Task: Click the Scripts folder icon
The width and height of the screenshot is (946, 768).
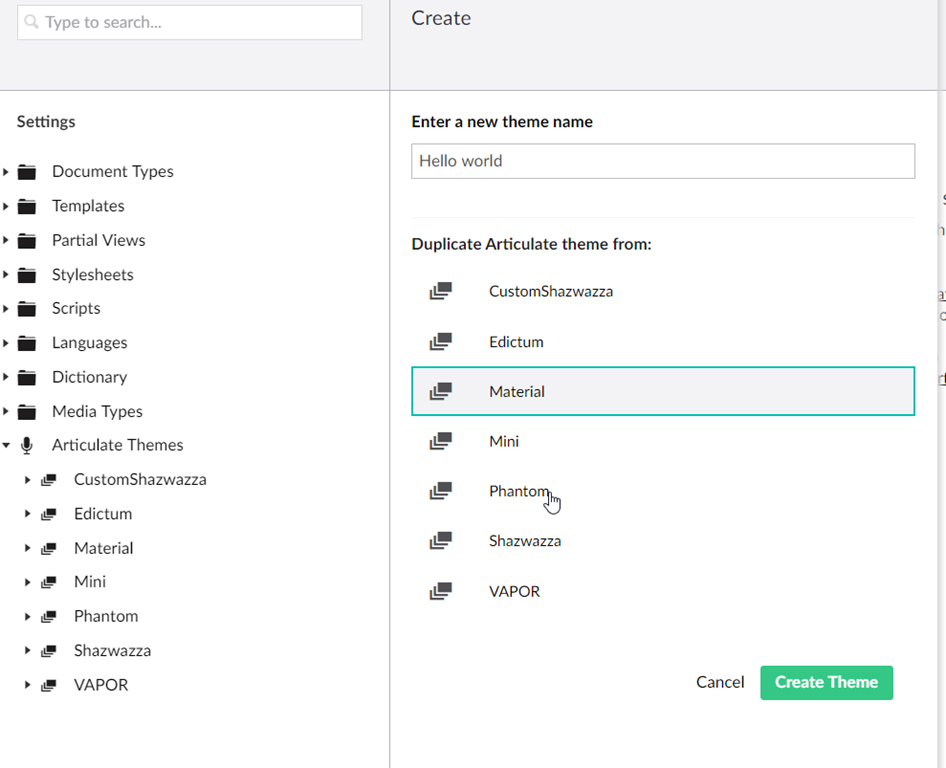Action: coord(27,309)
